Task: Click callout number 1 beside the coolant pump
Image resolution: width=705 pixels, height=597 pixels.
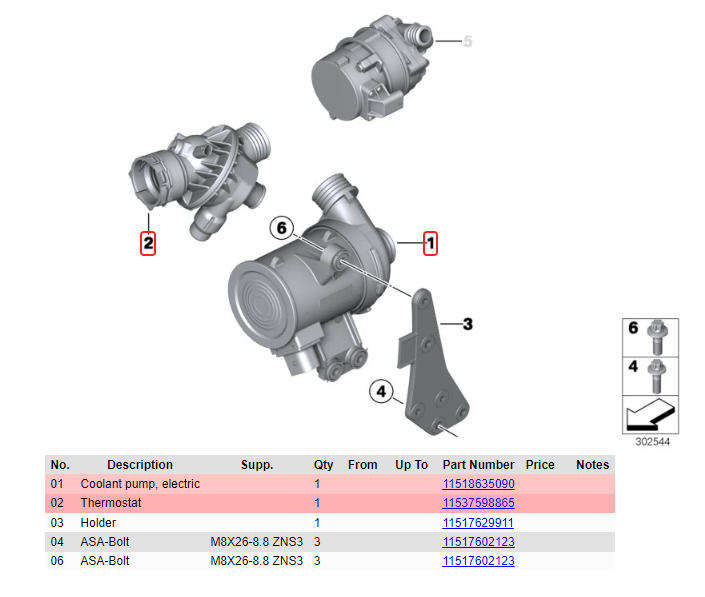Action: 431,243
